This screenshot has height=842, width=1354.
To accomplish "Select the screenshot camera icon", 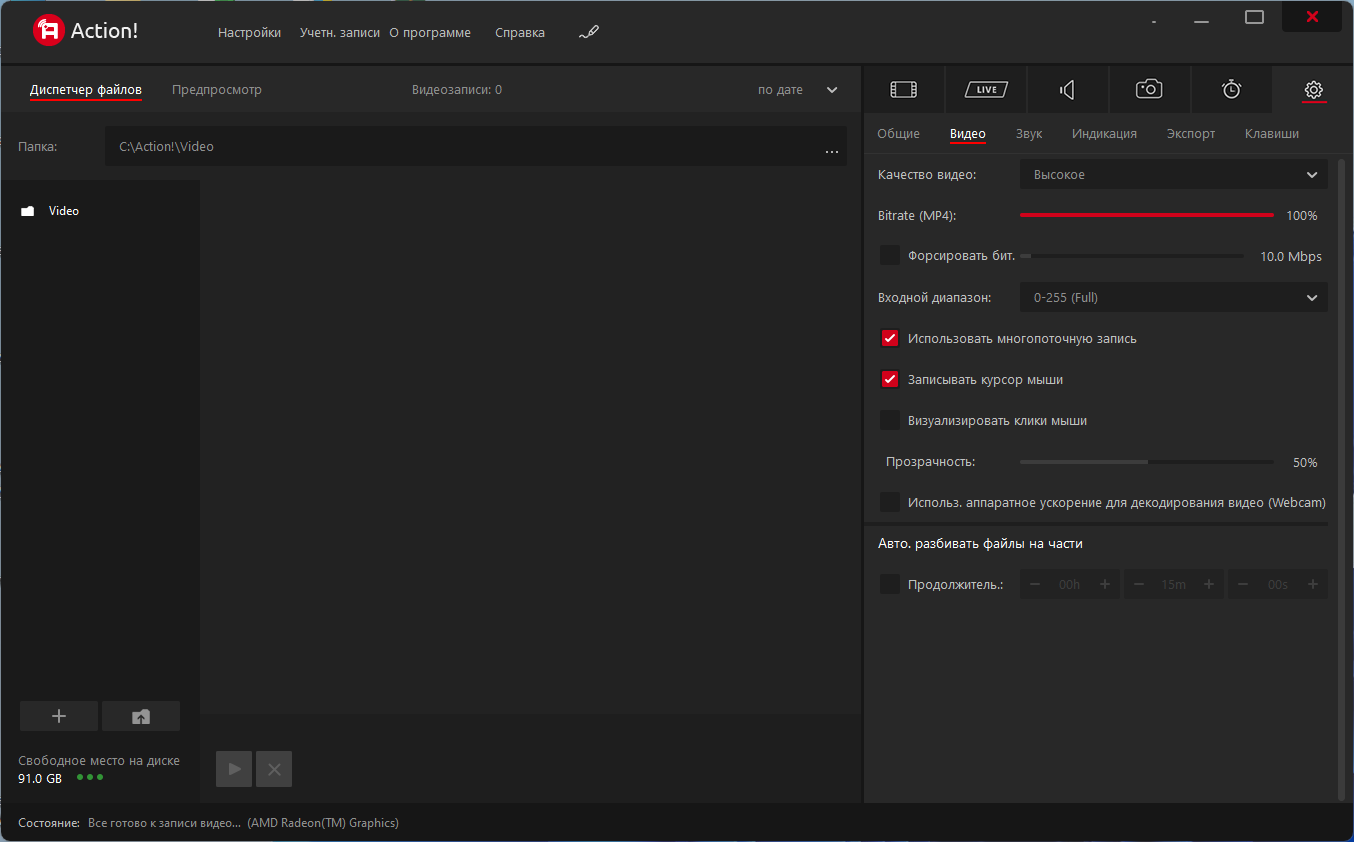I will click(x=1149, y=90).
